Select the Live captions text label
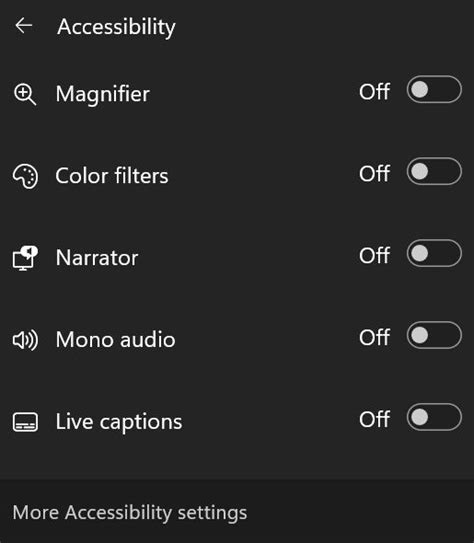 tap(119, 422)
